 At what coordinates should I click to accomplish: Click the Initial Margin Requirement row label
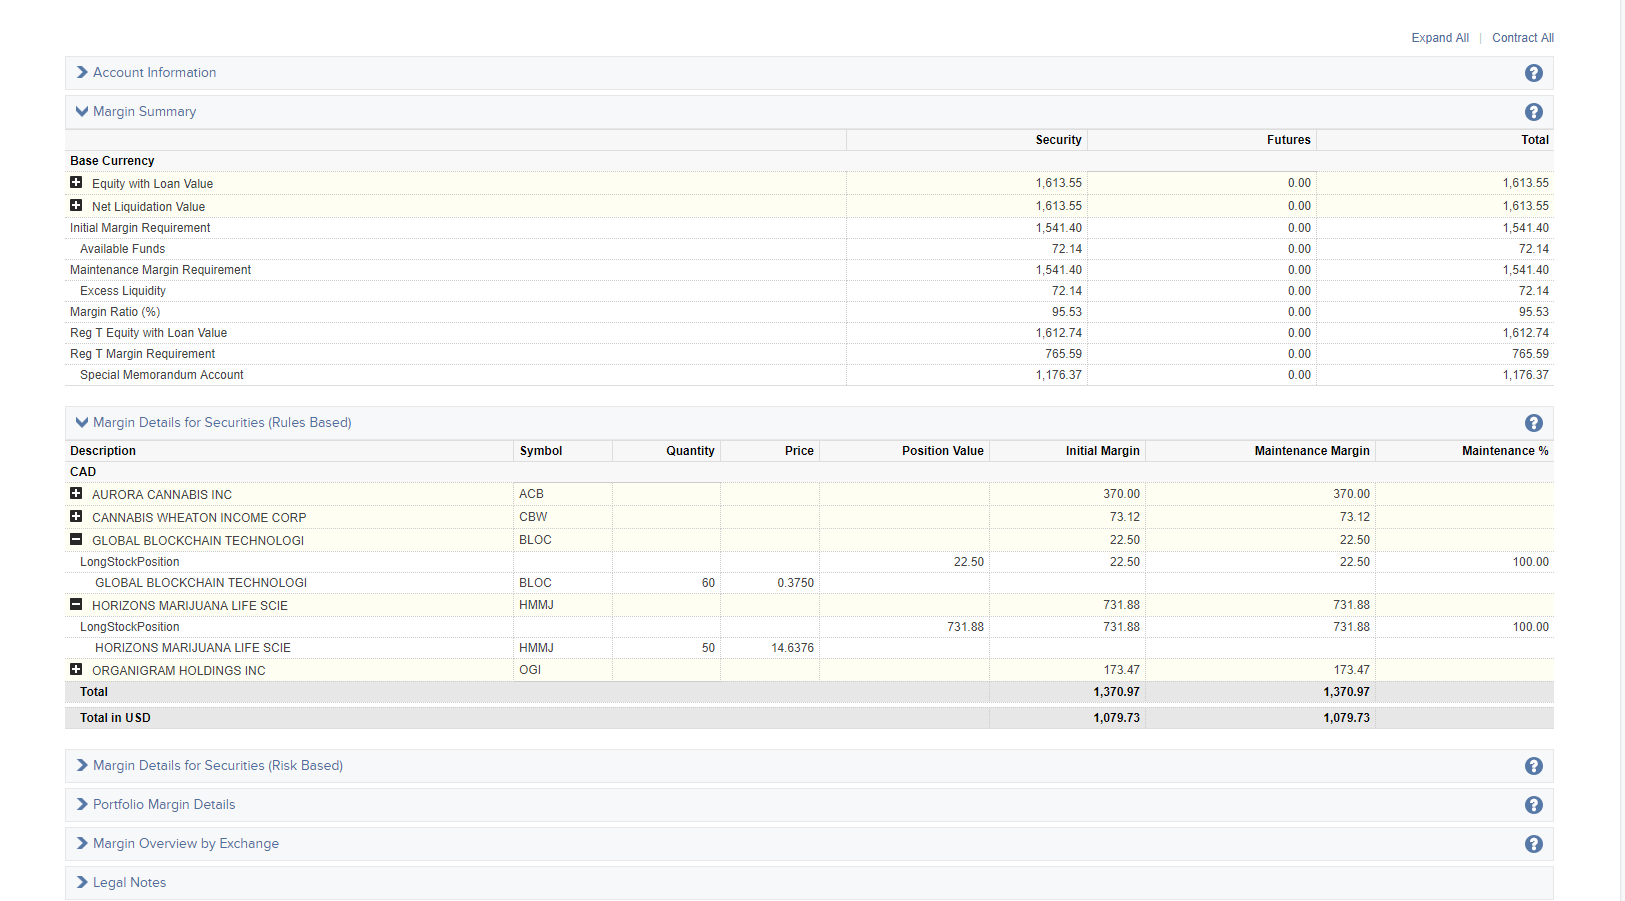pos(140,228)
